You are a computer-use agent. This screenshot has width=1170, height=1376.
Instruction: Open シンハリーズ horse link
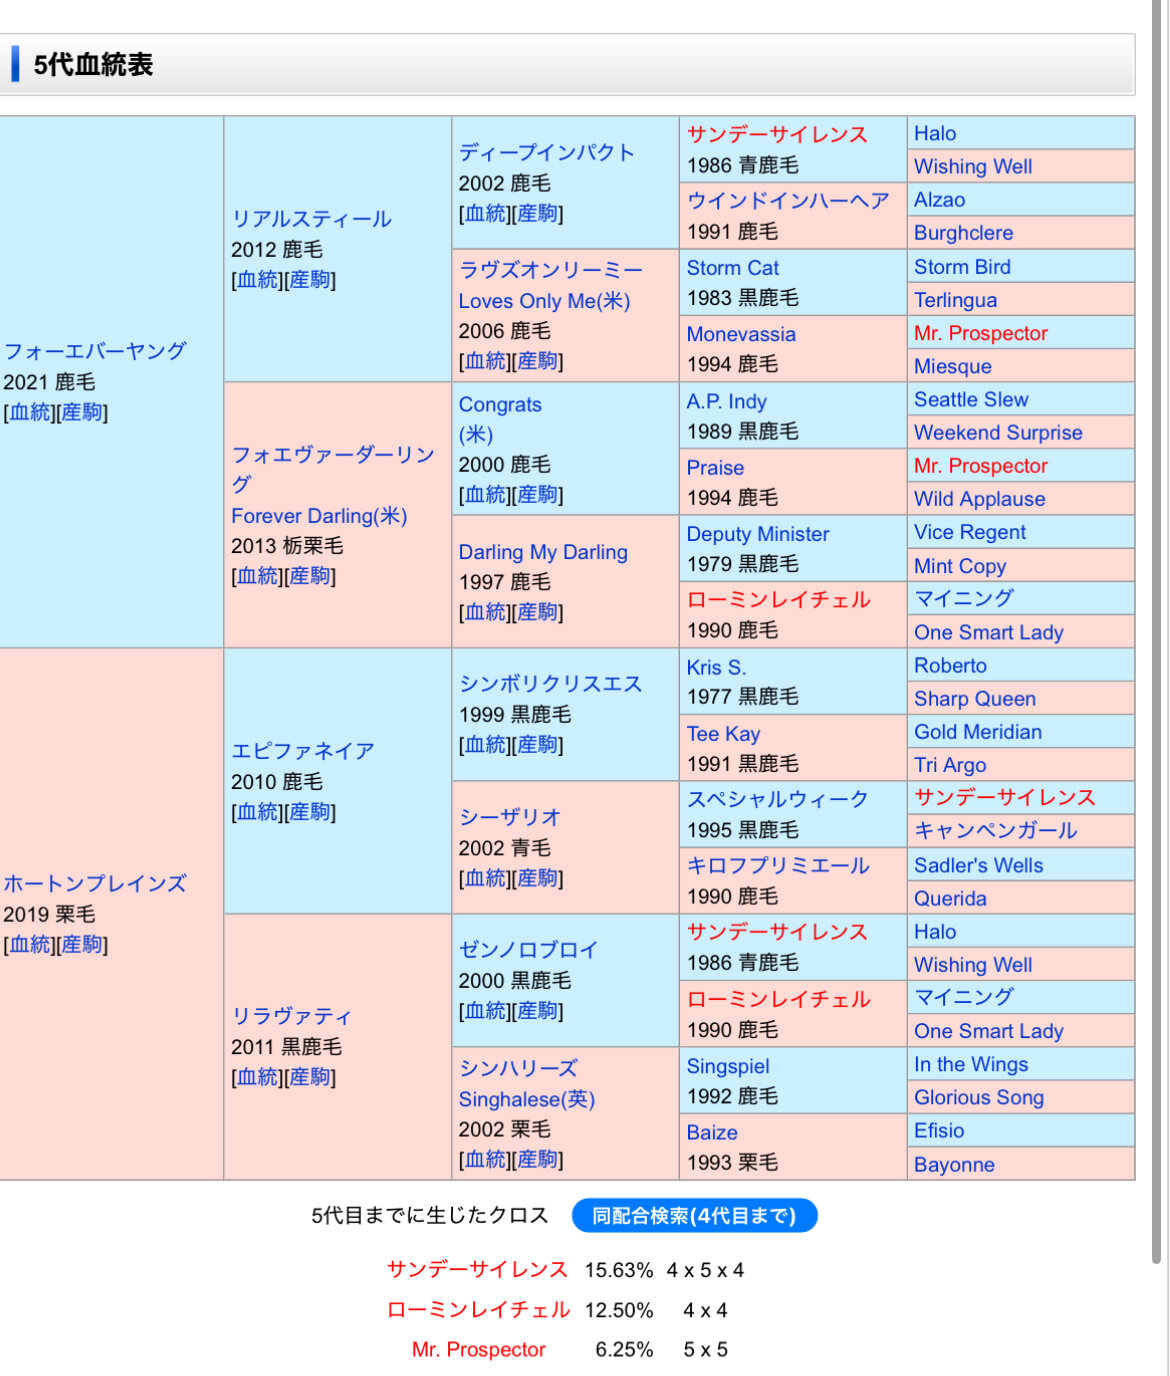(518, 1068)
